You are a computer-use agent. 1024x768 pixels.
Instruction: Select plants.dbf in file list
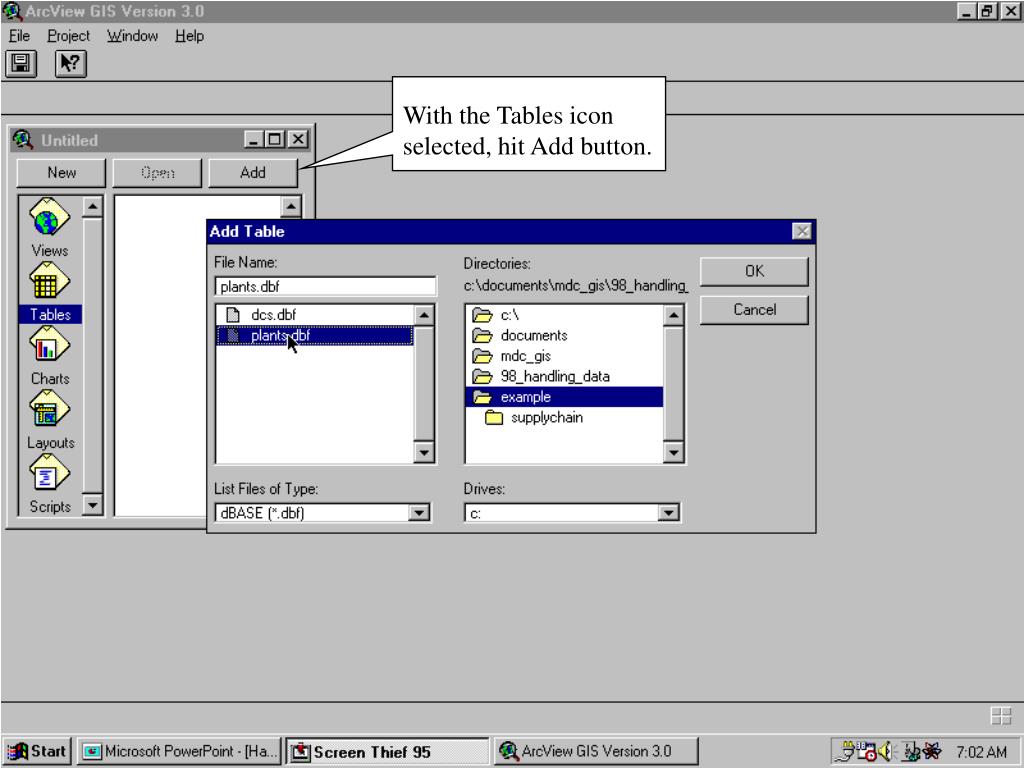click(x=314, y=336)
